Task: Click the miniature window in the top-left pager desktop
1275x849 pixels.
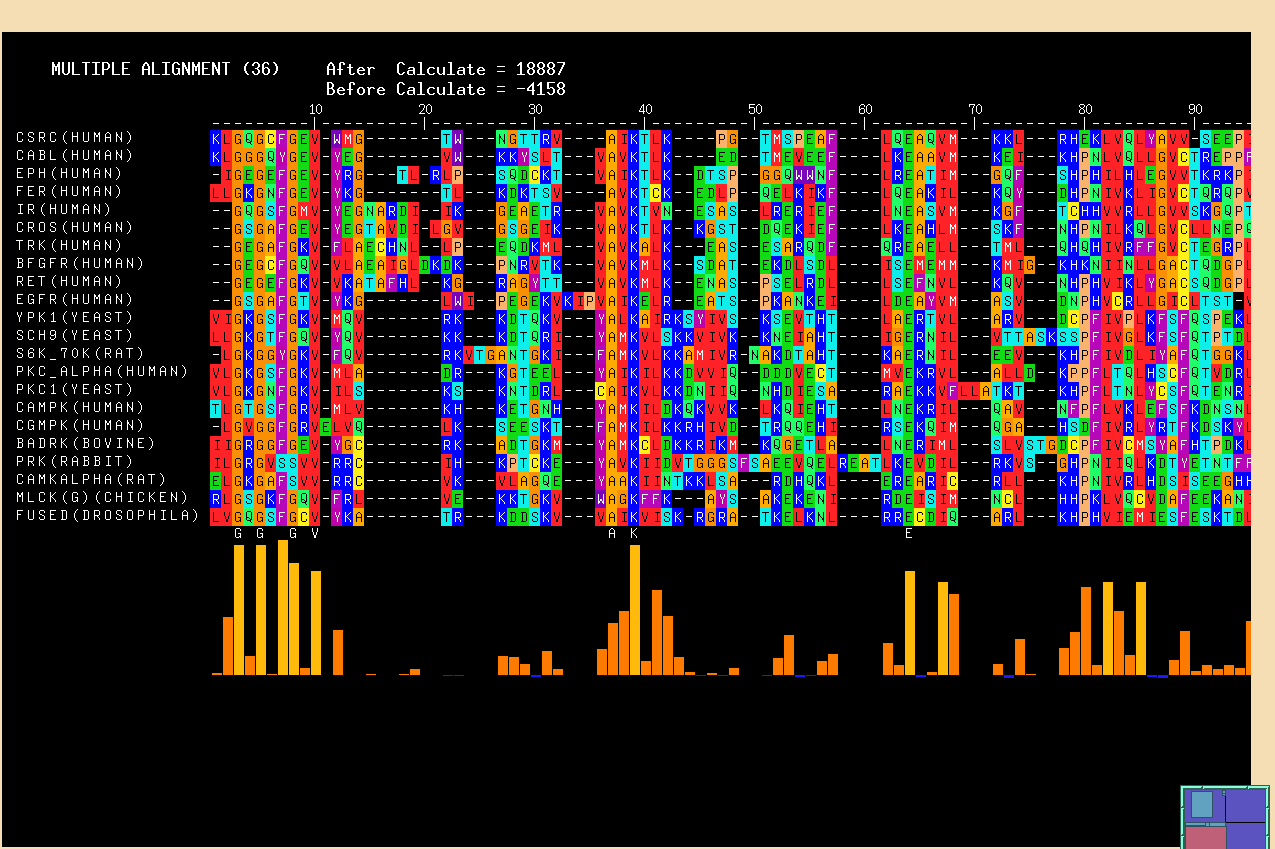Action: point(1201,805)
